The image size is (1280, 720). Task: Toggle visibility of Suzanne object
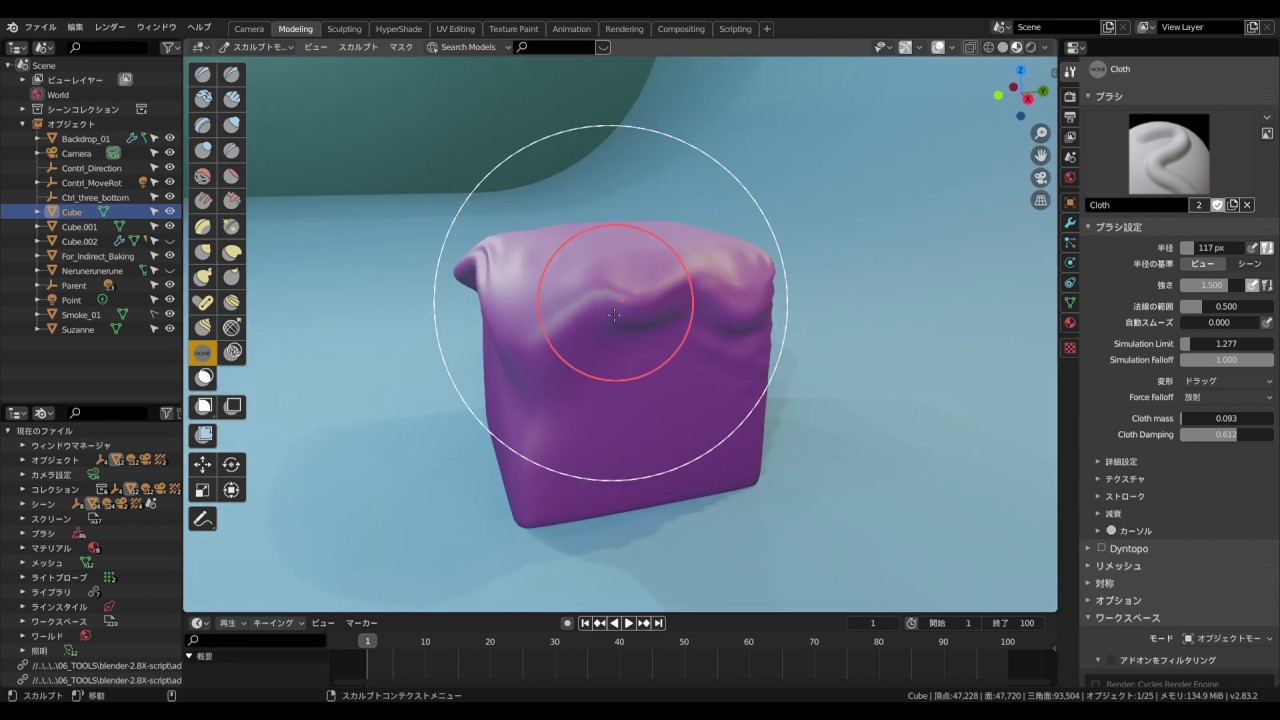click(170, 329)
